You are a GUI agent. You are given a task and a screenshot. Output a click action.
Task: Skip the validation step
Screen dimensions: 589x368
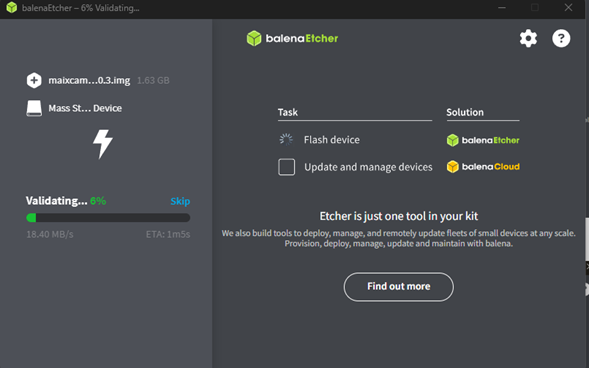180,201
